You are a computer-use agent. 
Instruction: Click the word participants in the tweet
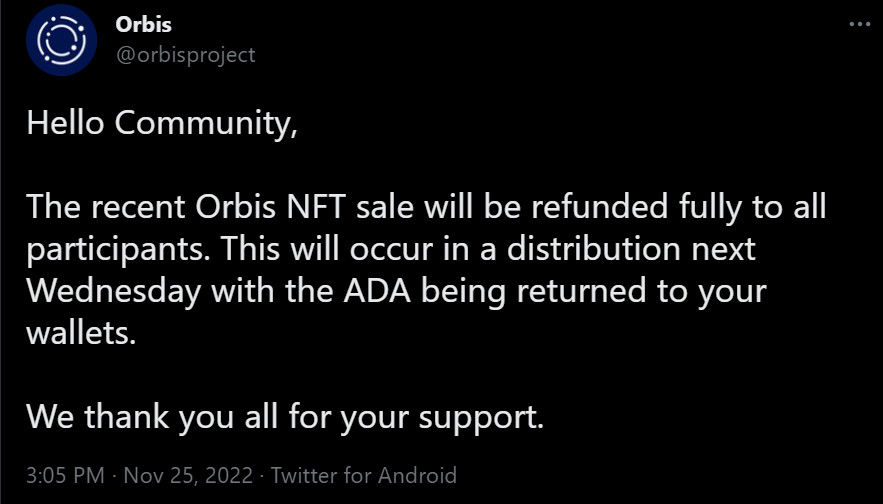108,250
